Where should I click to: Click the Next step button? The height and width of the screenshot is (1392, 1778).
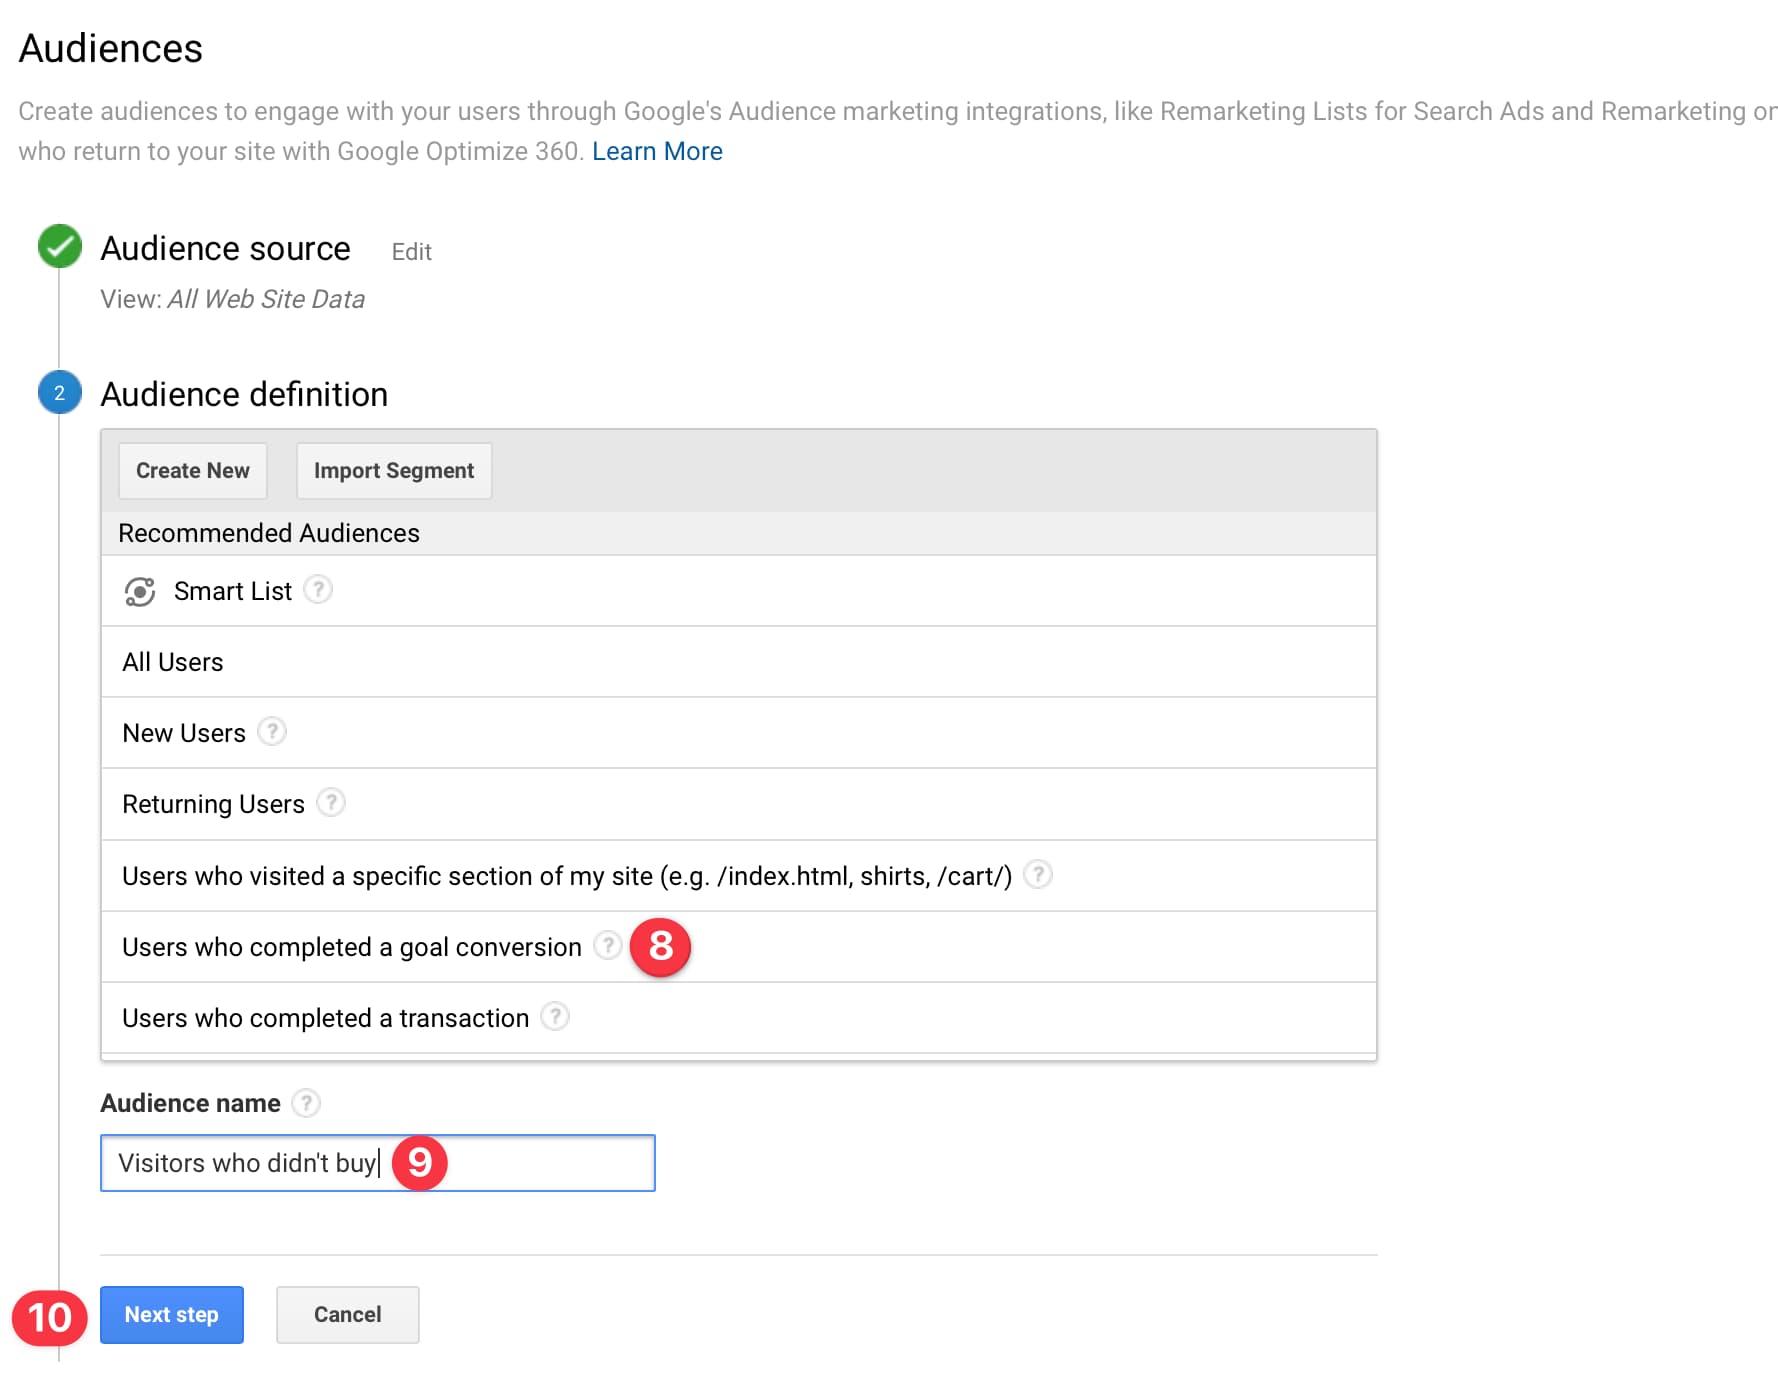point(172,1315)
